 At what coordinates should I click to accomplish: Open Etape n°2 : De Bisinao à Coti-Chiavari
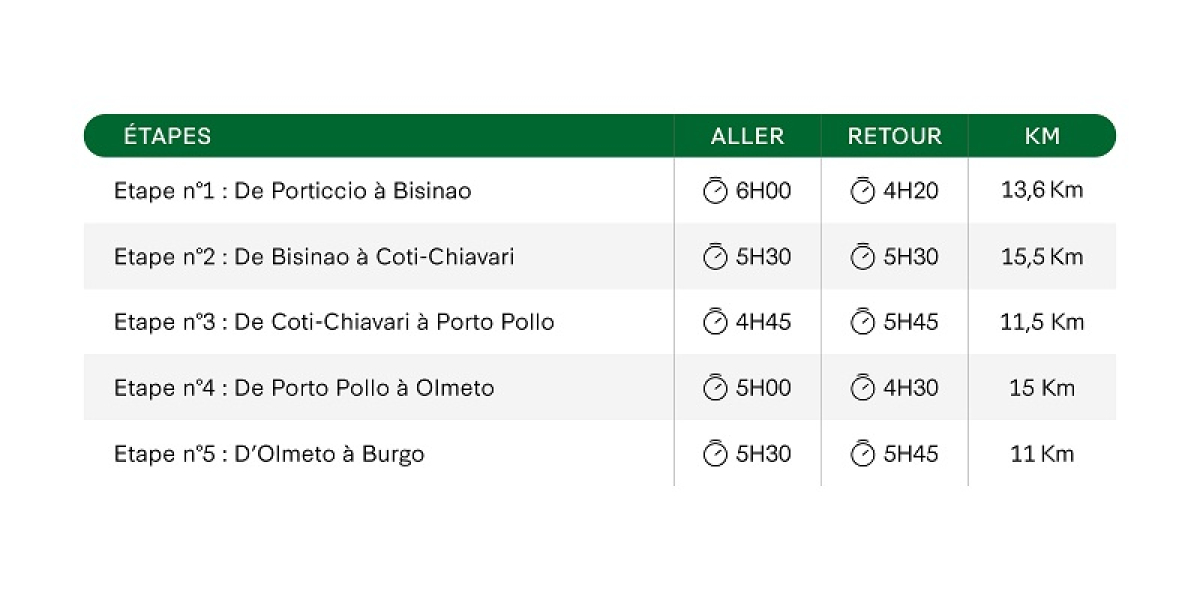coord(314,256)
